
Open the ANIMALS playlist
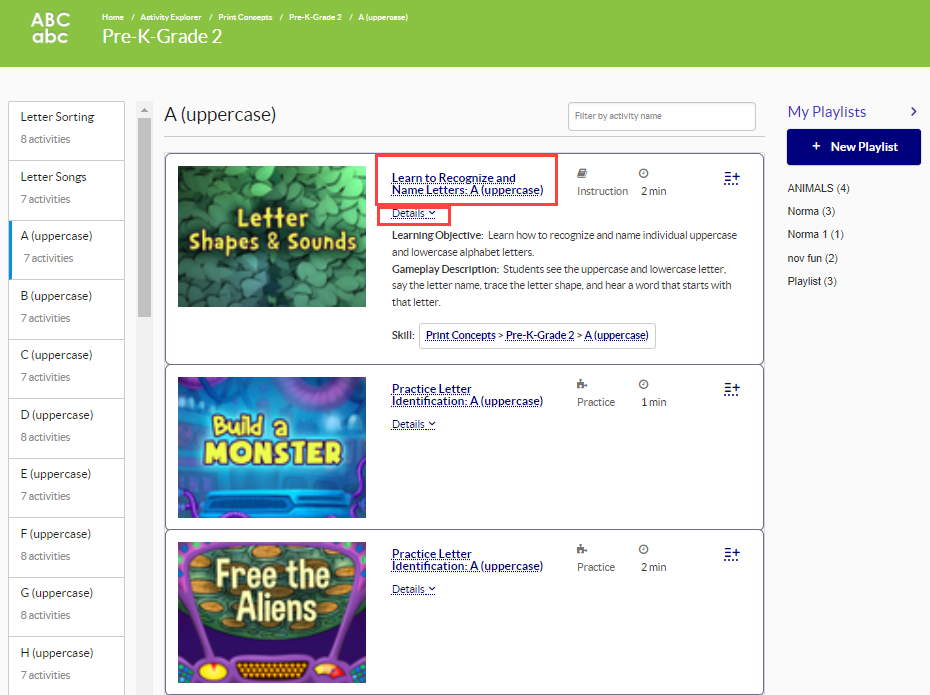pyautogui.click(x=818, y=188)
